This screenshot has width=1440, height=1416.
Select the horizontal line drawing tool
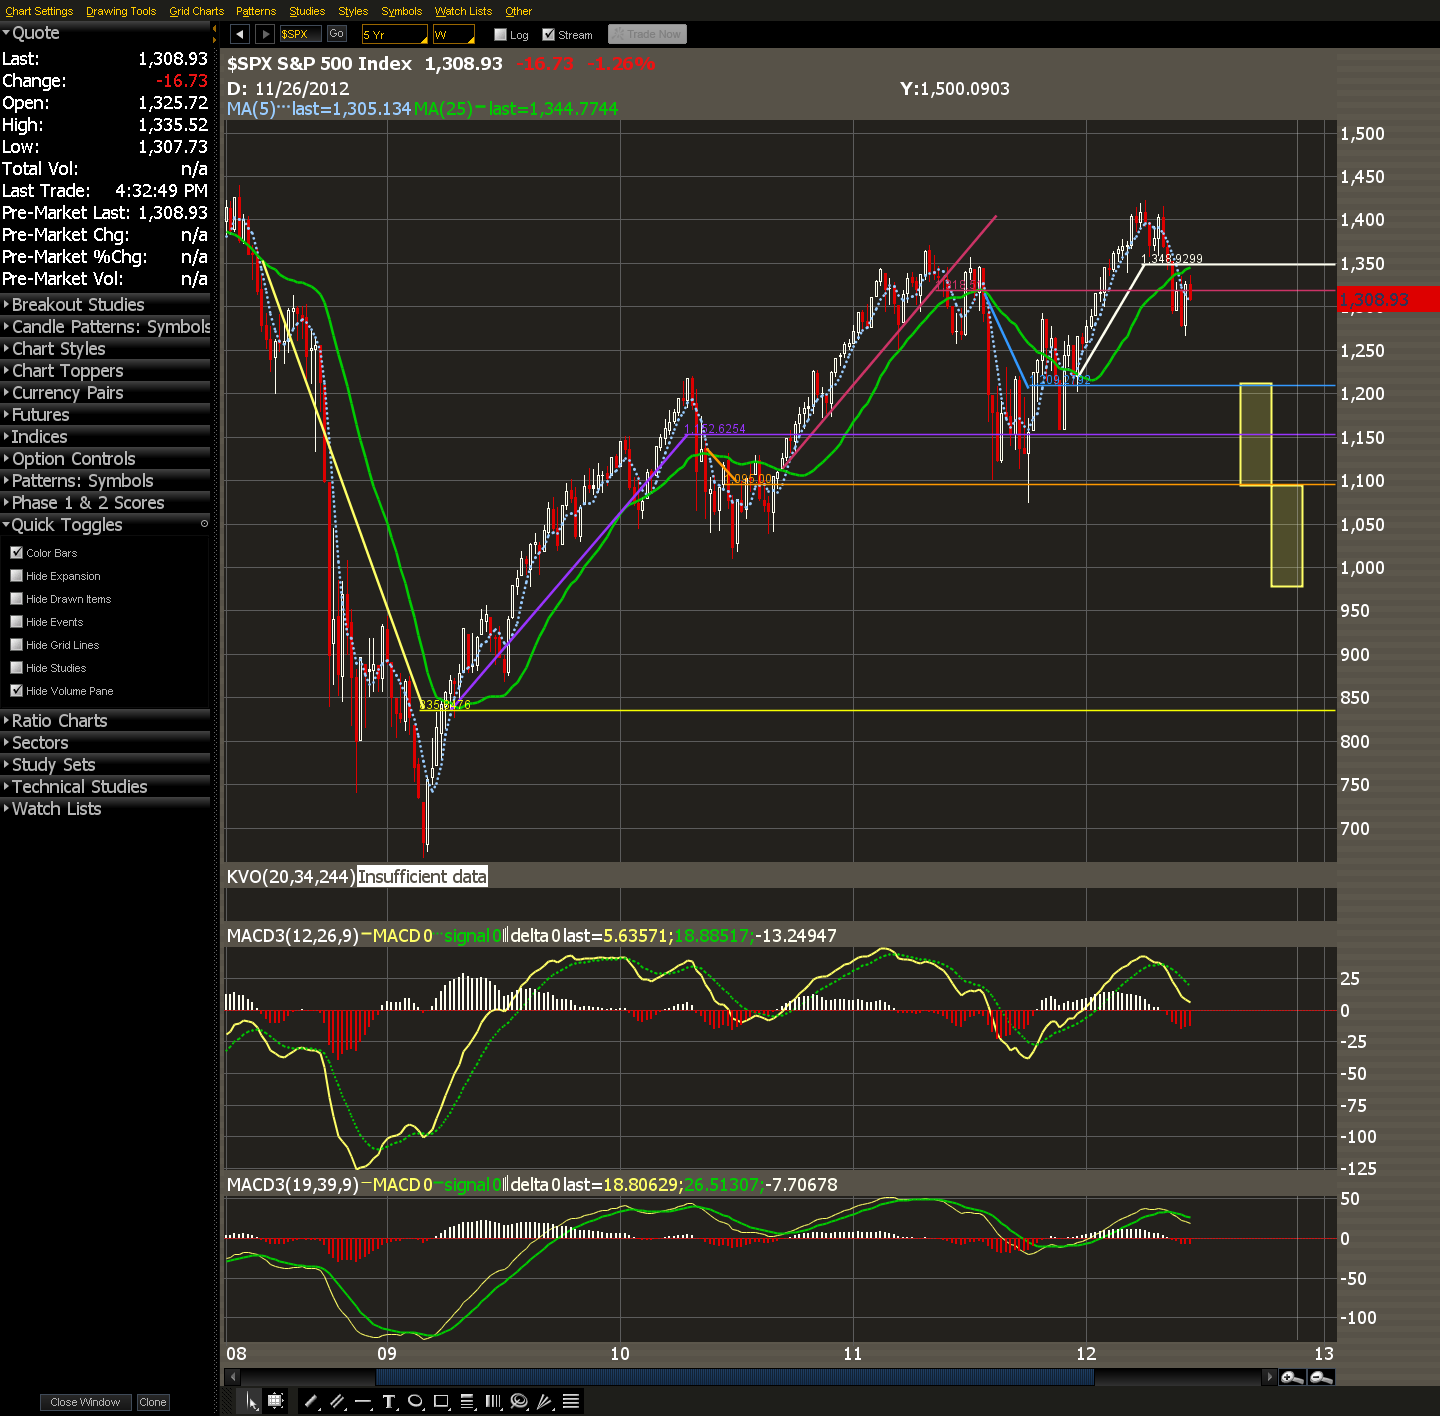pyautogui.click(x=364, y=1402)
